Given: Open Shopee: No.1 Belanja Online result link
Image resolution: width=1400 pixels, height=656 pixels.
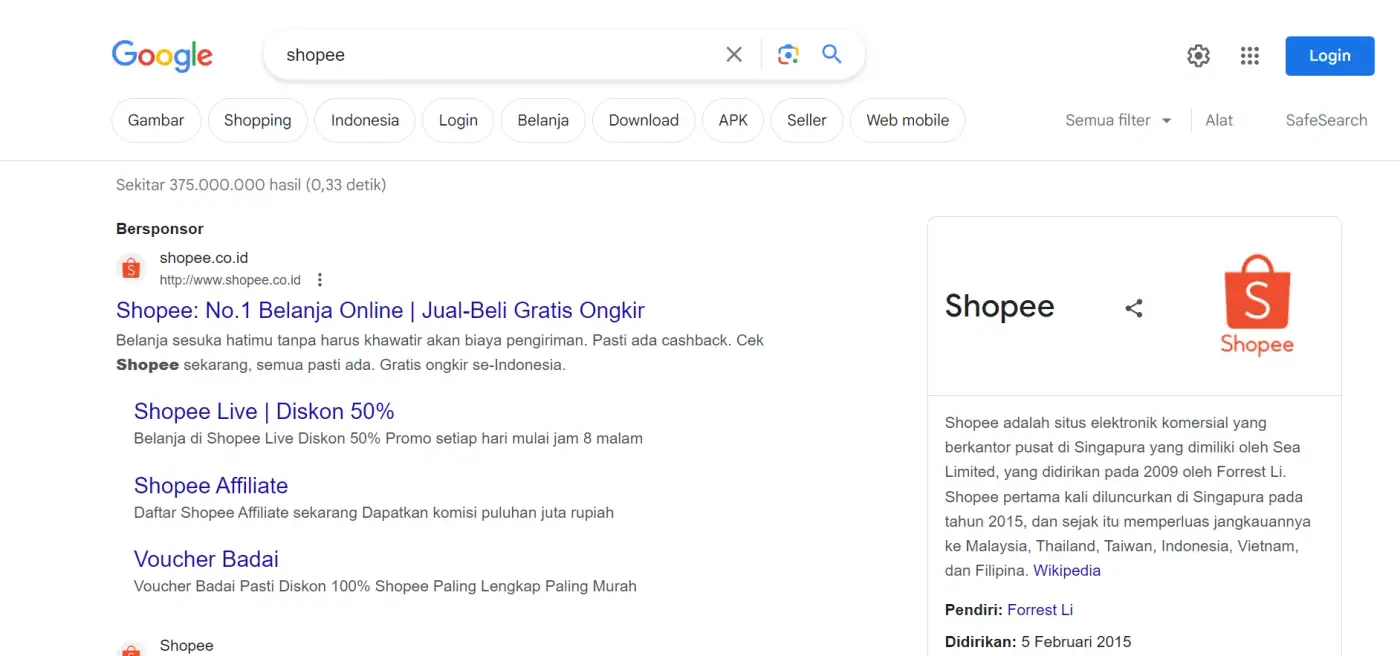Looking at the screenshot, I should [380, 310].
